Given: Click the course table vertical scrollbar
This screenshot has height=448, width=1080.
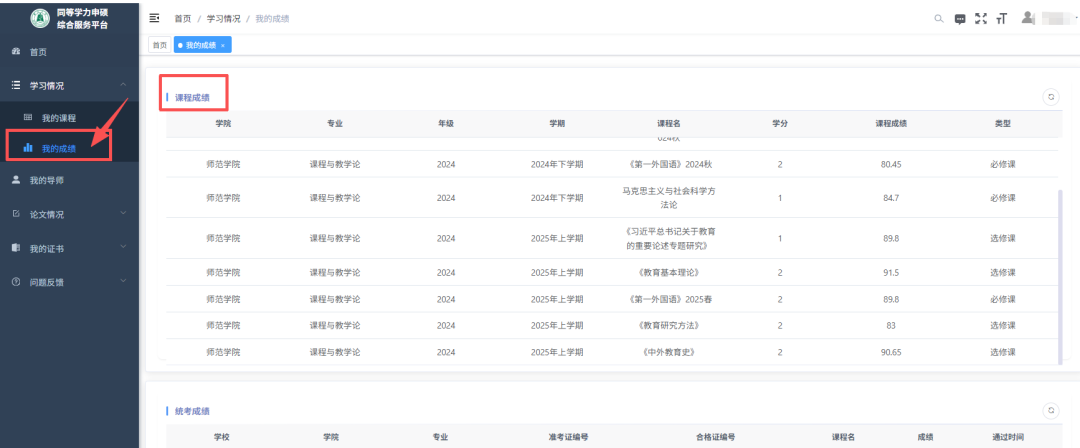Looking at the screenshot, I should click(1059, 275).
